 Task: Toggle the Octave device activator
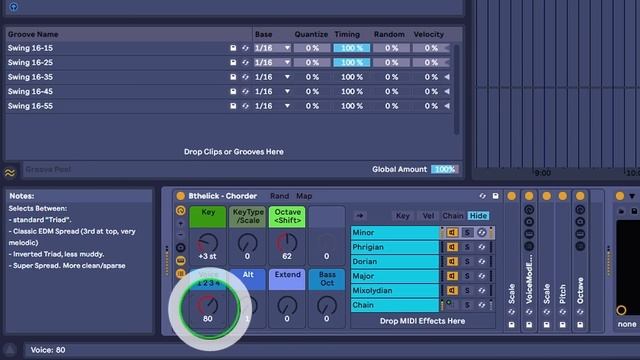pos(580,196)
